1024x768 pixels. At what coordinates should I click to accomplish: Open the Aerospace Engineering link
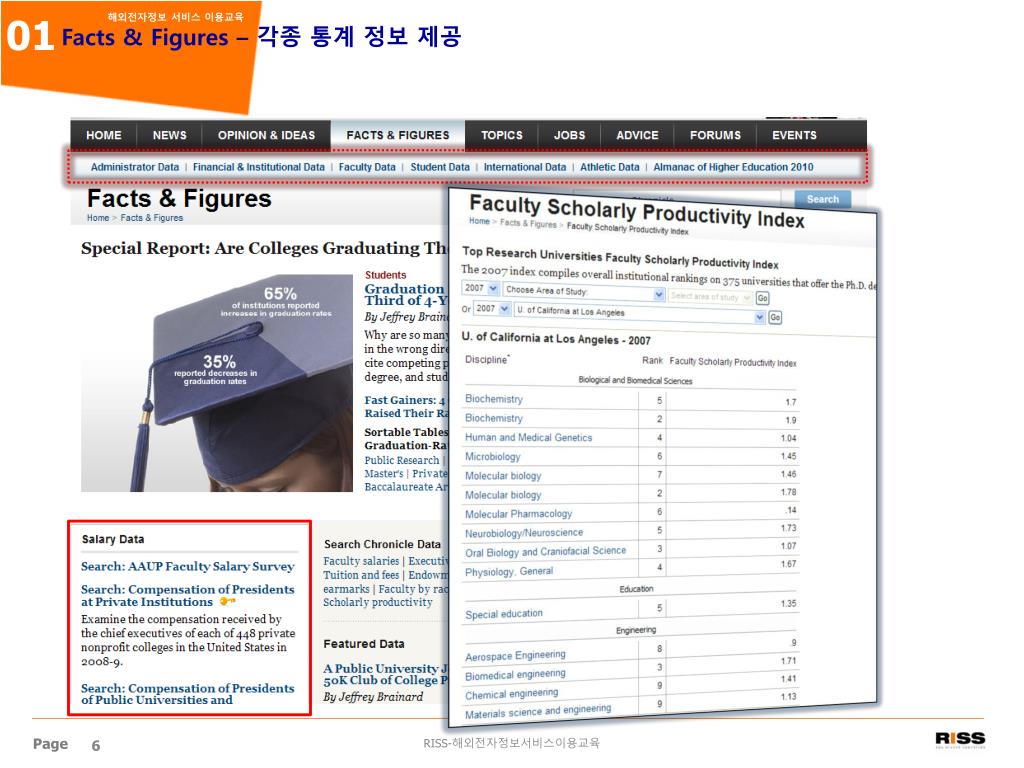[515, 656]
